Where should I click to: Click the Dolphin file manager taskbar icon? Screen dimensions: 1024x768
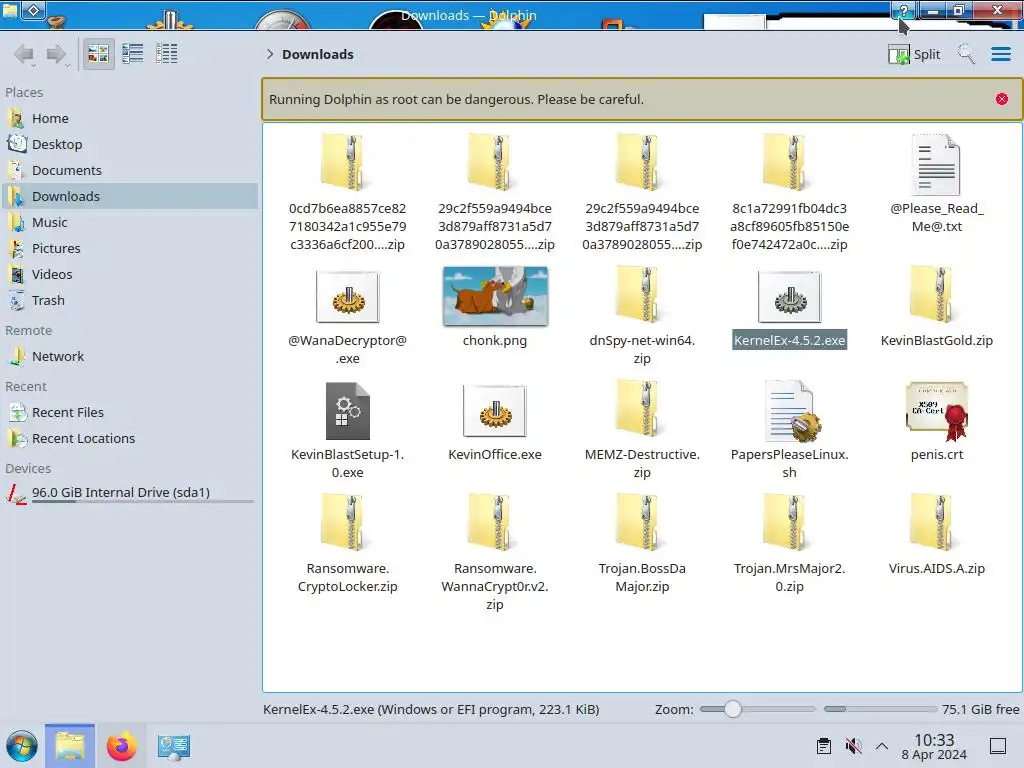(x=70, y=746)
